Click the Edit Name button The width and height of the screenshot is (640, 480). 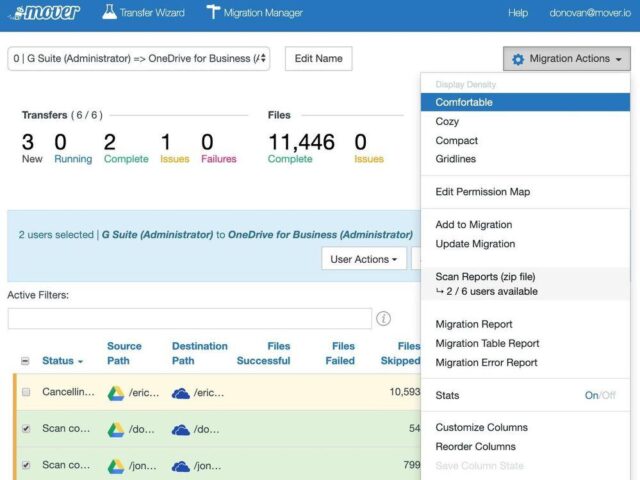(318, 59)
